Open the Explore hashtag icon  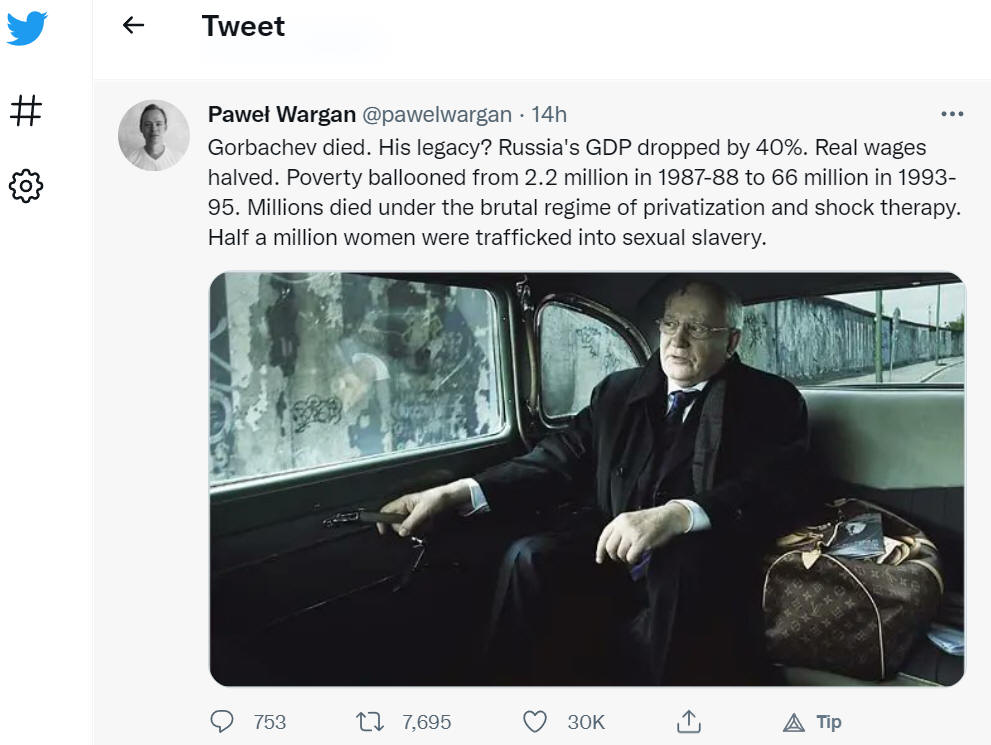[x=26, y=110]
